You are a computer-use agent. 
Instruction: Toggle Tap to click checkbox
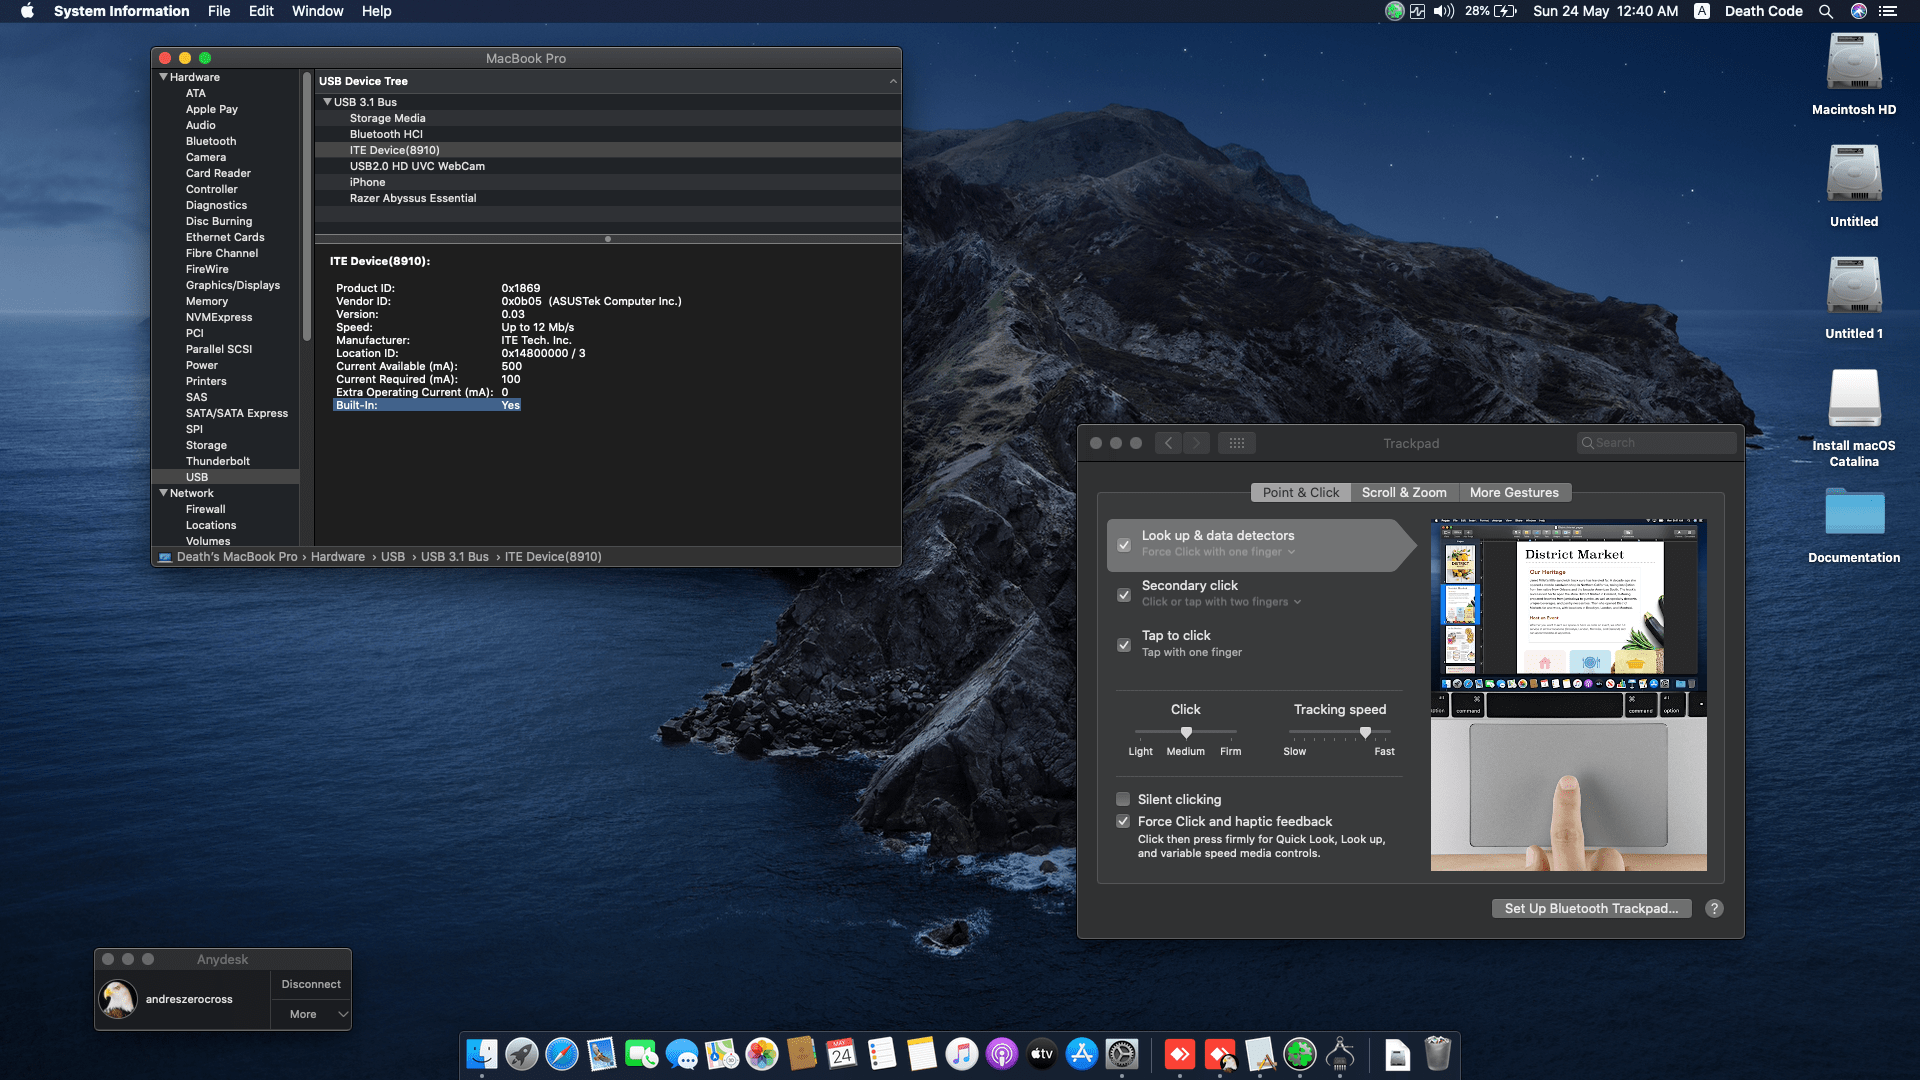(x=1124, y=645)
